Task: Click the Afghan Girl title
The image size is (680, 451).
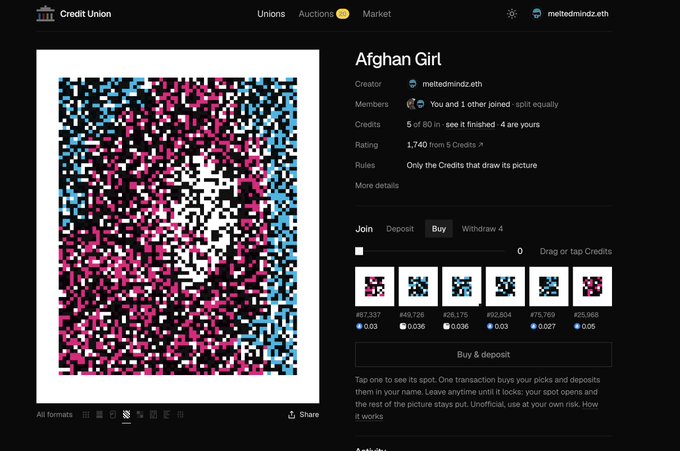Action: pos(398,59)
